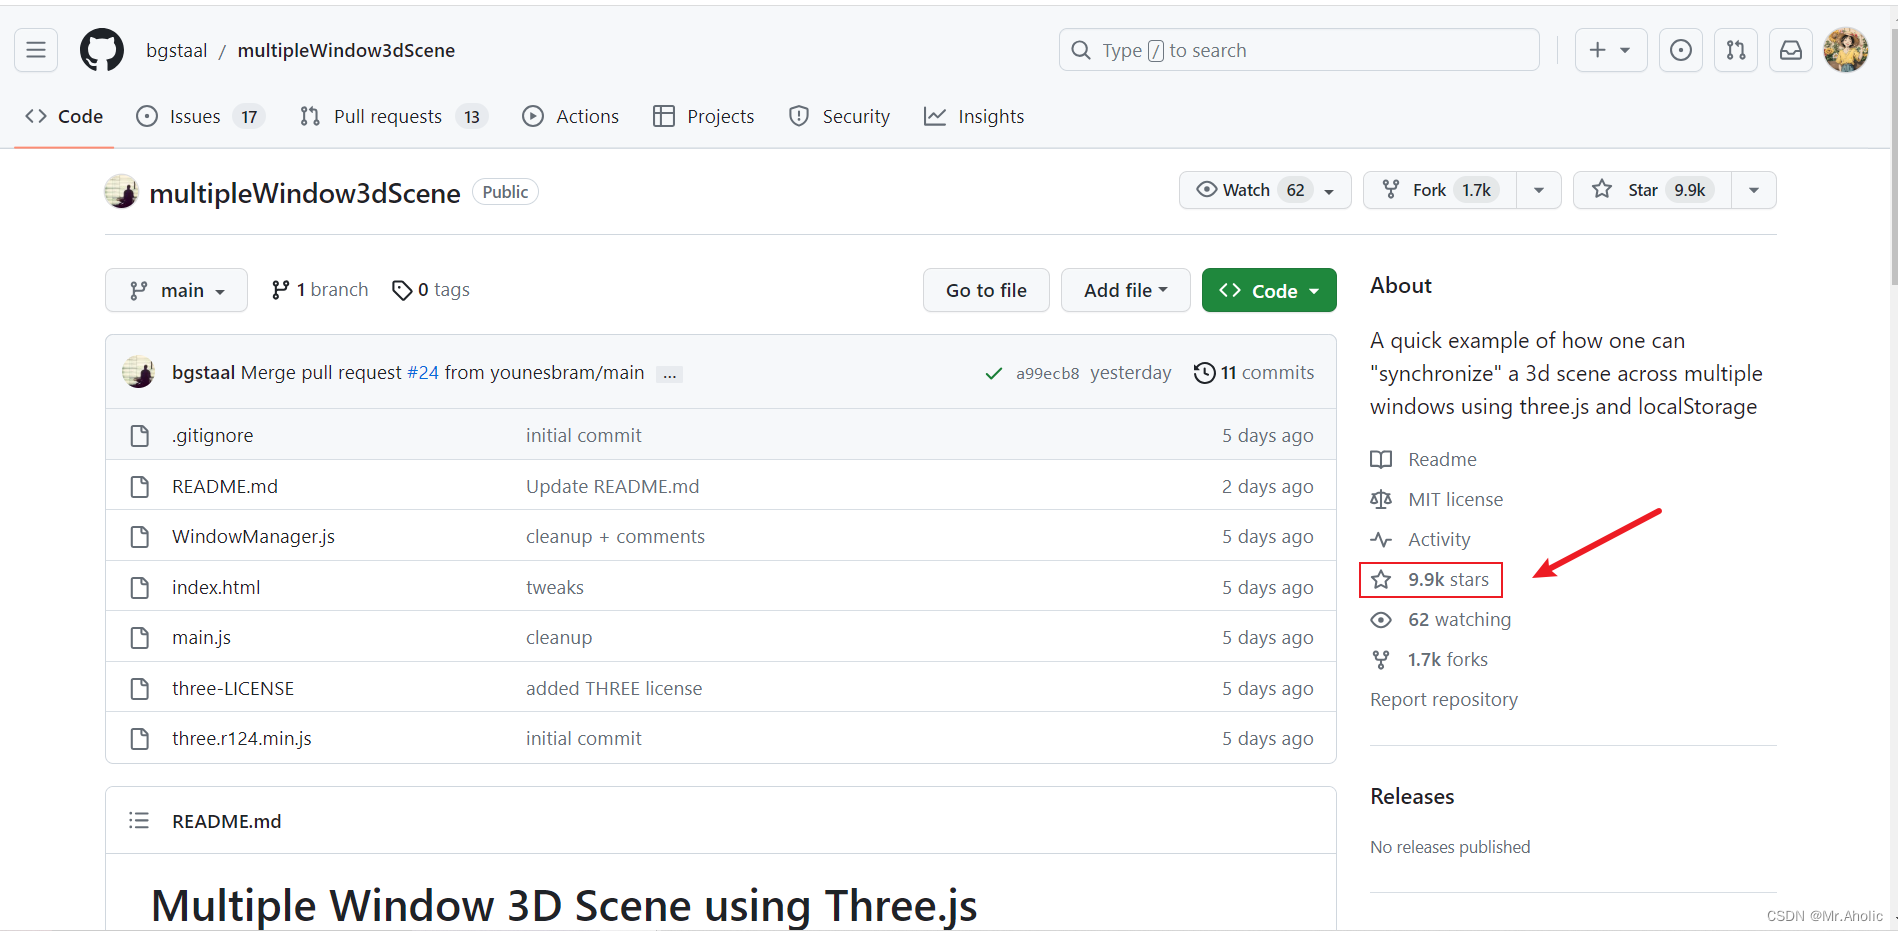Expand the Star lists dropdown arrow

point(1754,190)
